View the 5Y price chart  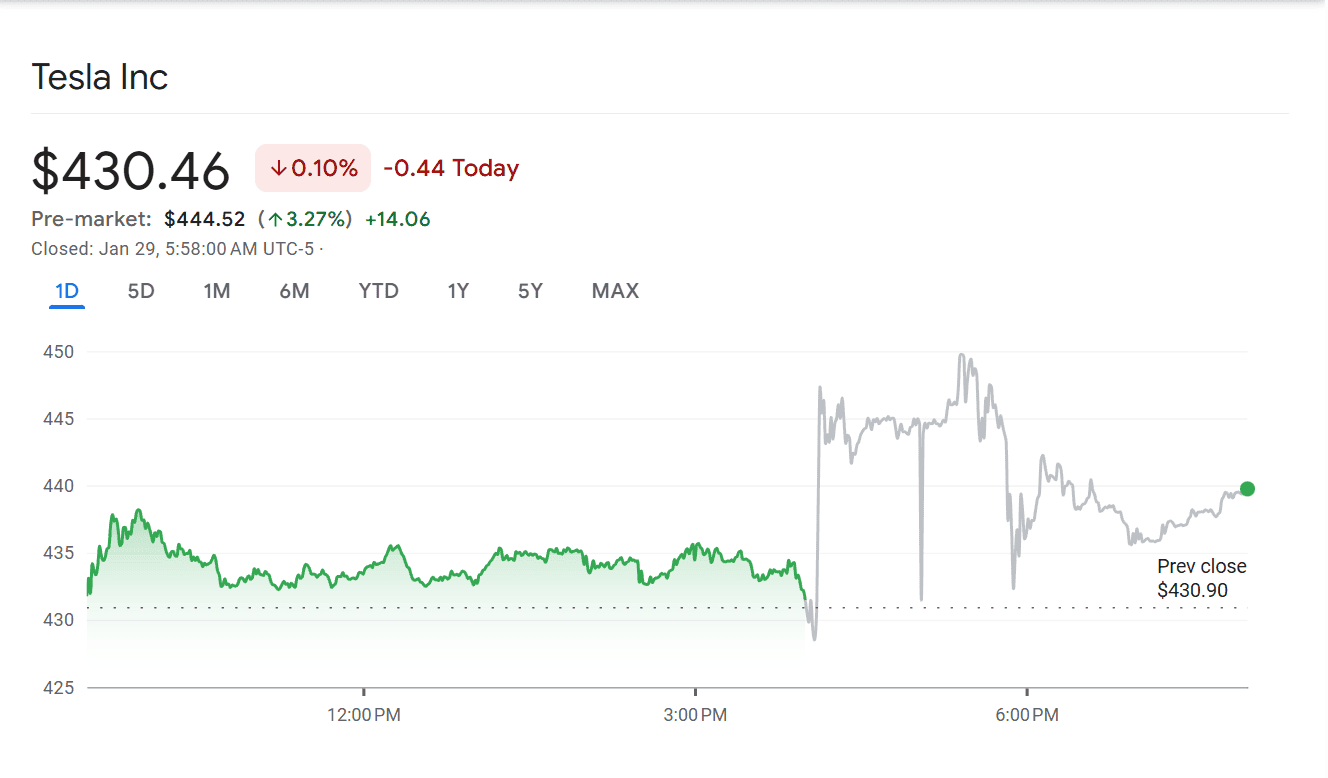(530, 291)
